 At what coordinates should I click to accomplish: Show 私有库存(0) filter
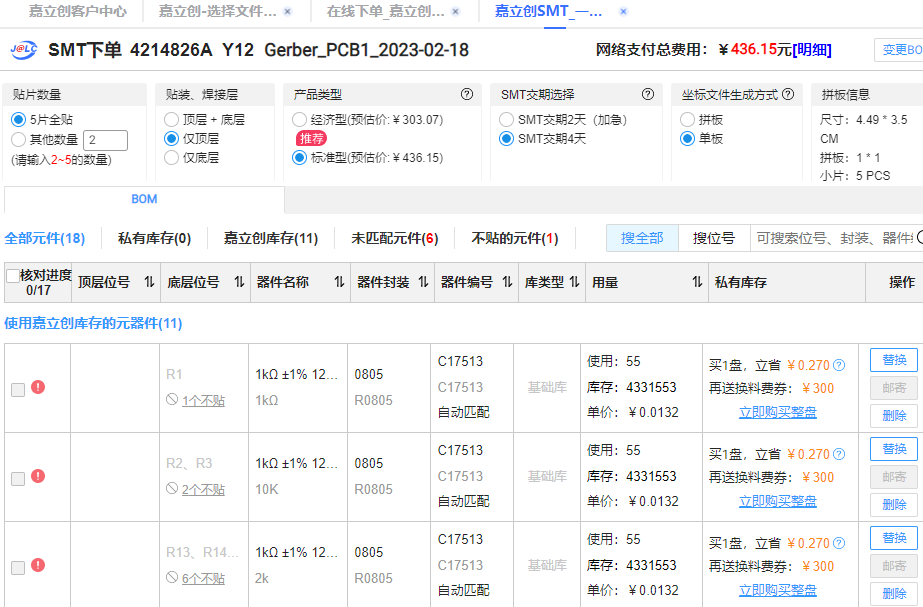click(154, 238)
